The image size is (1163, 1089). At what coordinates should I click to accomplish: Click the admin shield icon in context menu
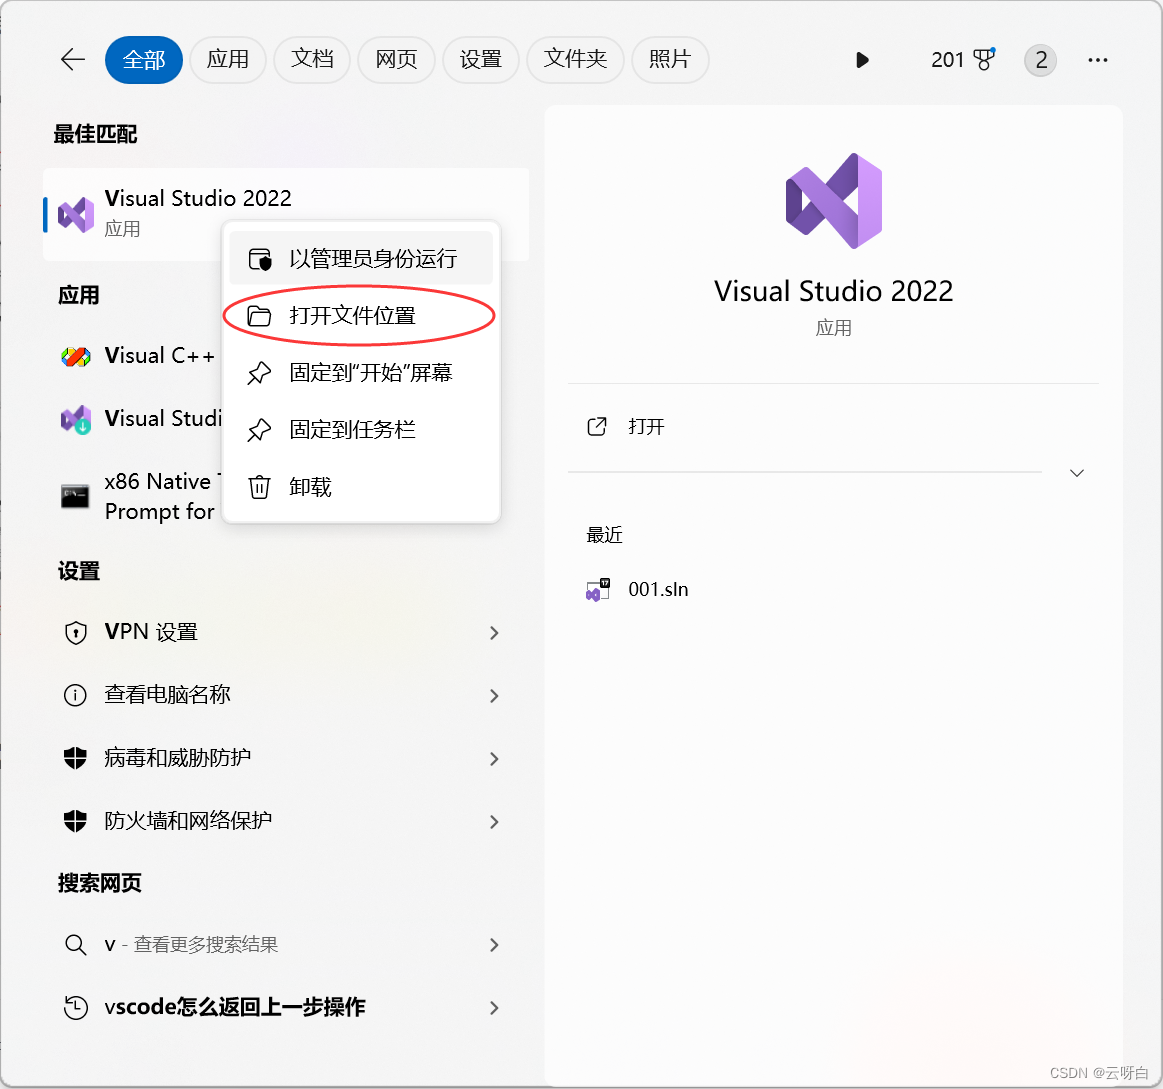click(x=260, y=259)
